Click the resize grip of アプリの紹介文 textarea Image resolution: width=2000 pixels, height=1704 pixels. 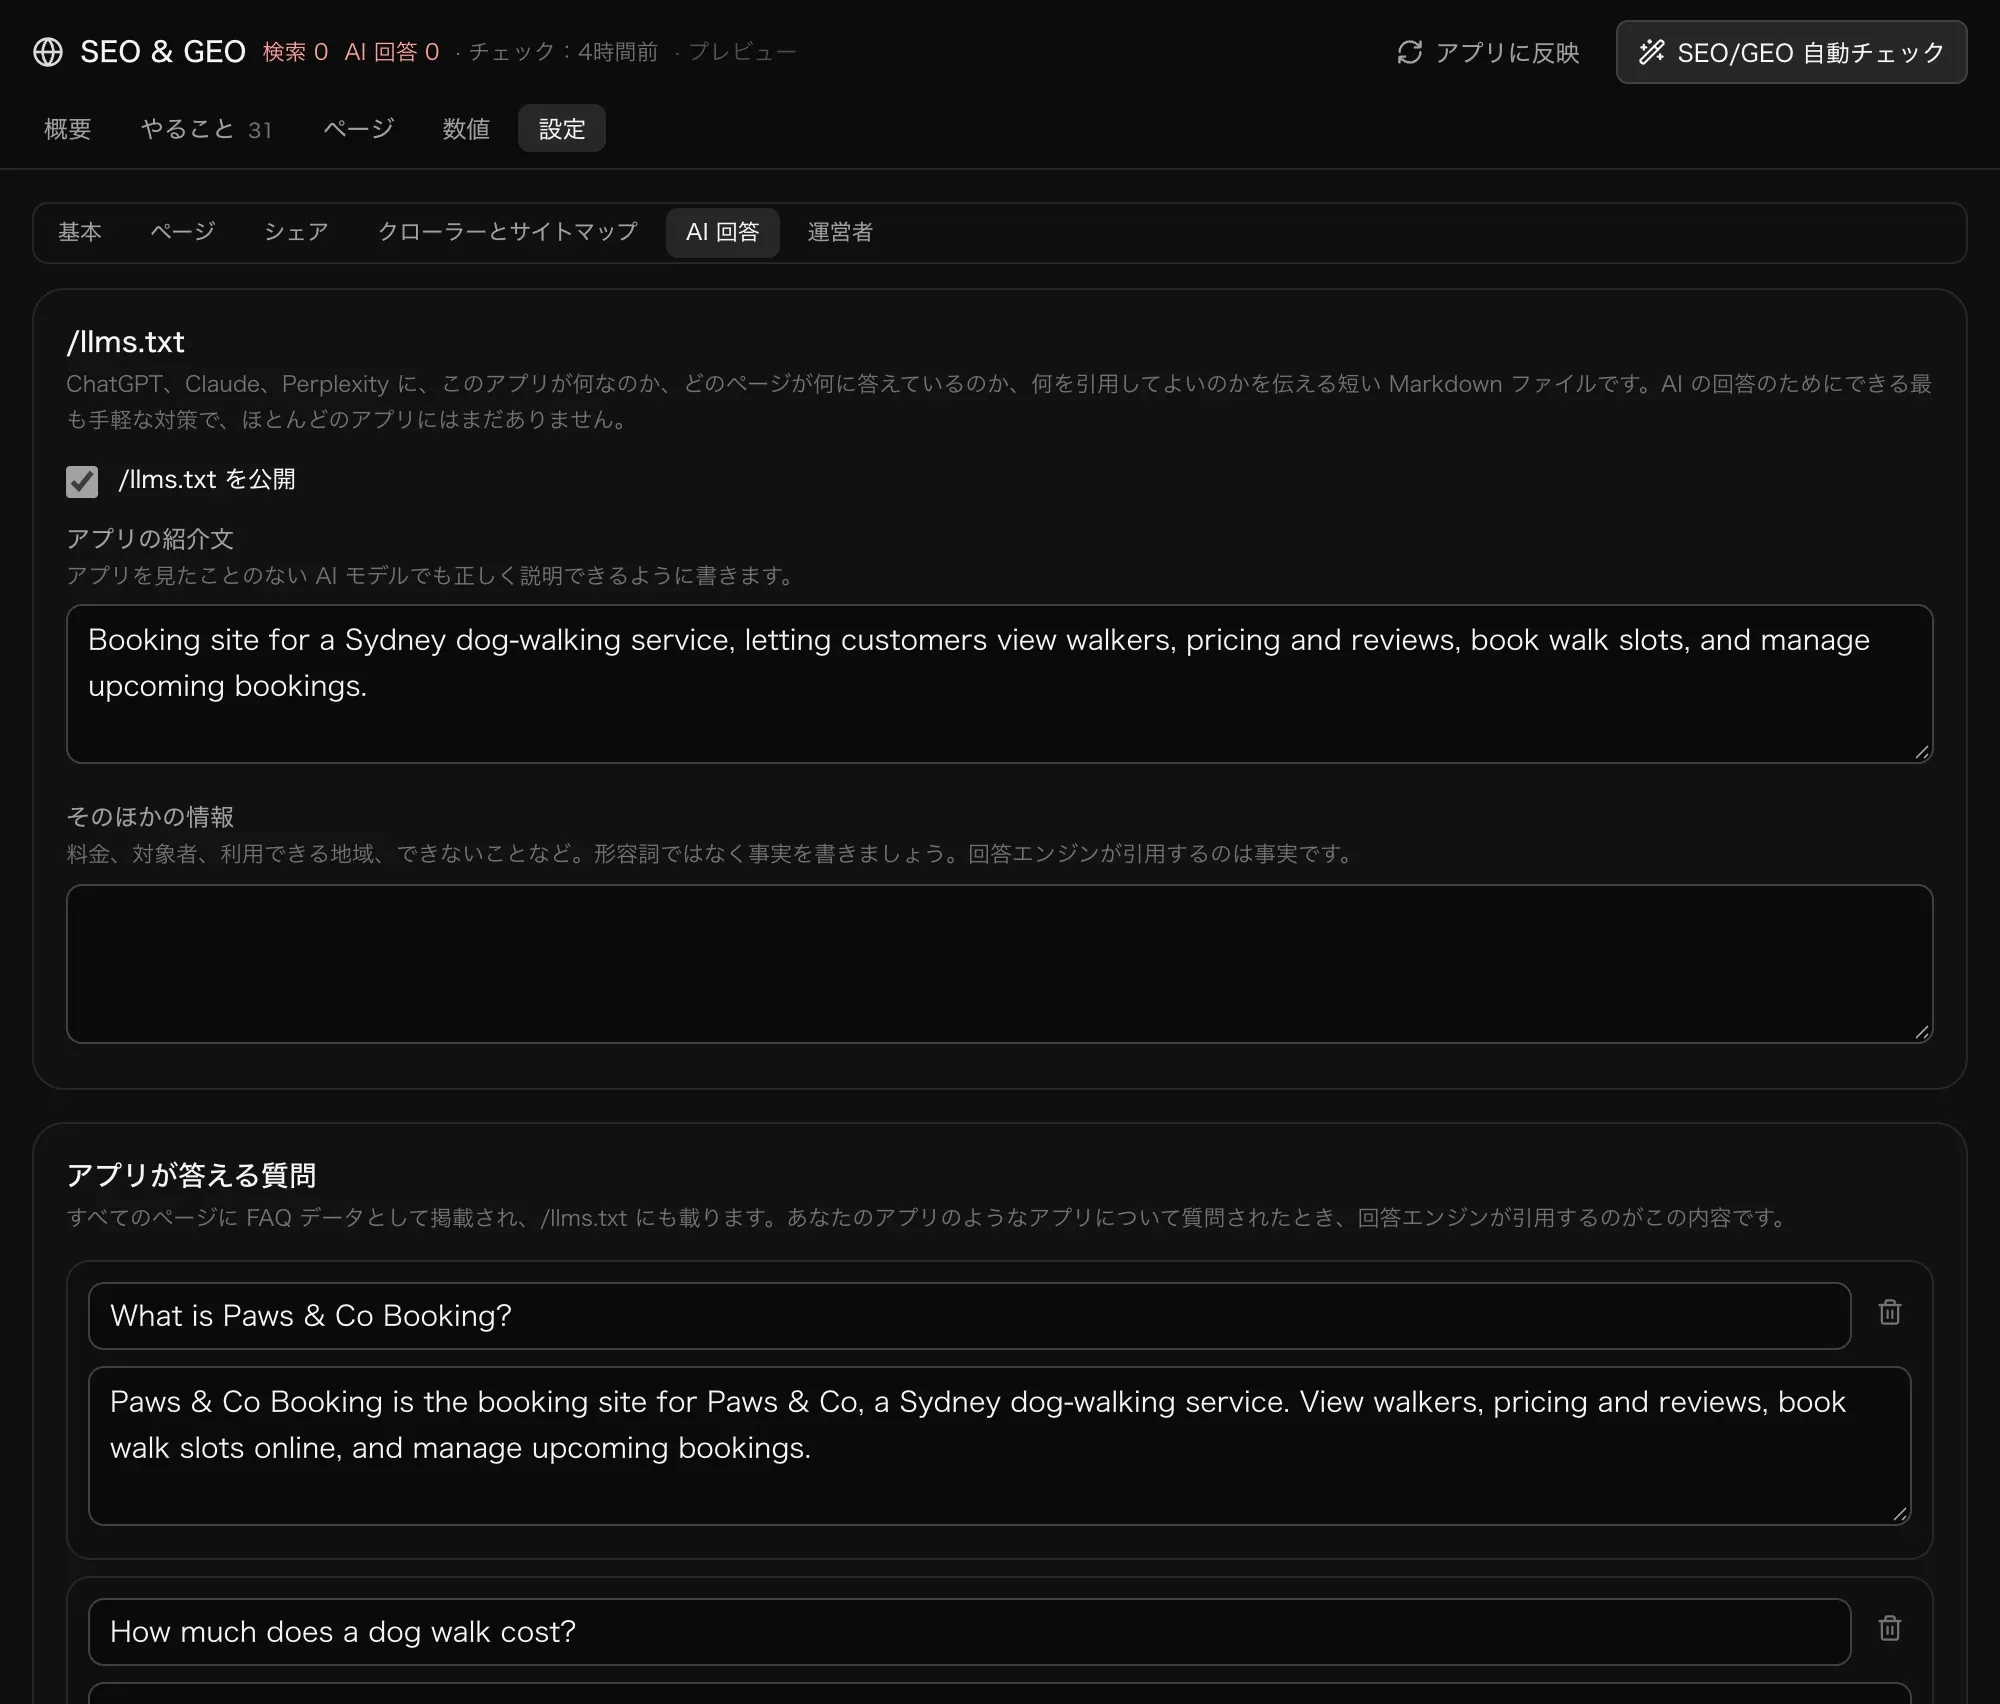click(x=1921, y=752)
